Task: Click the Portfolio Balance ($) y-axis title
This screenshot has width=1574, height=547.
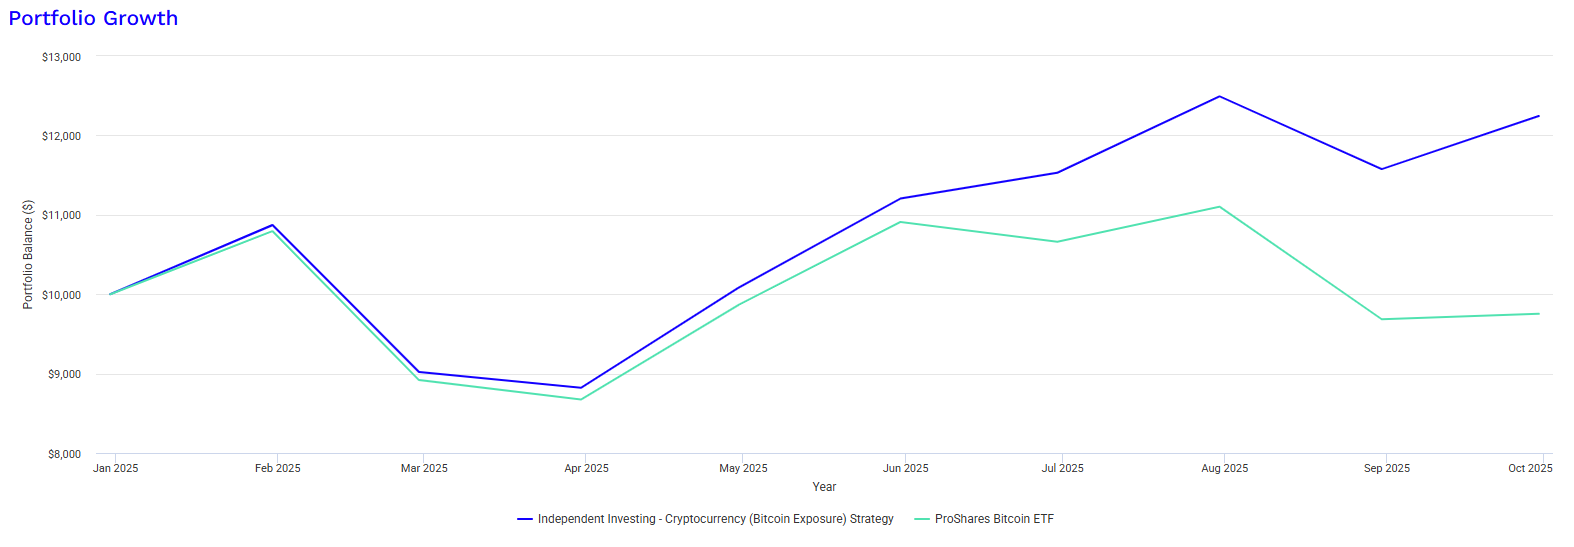Action: [28, 255]
